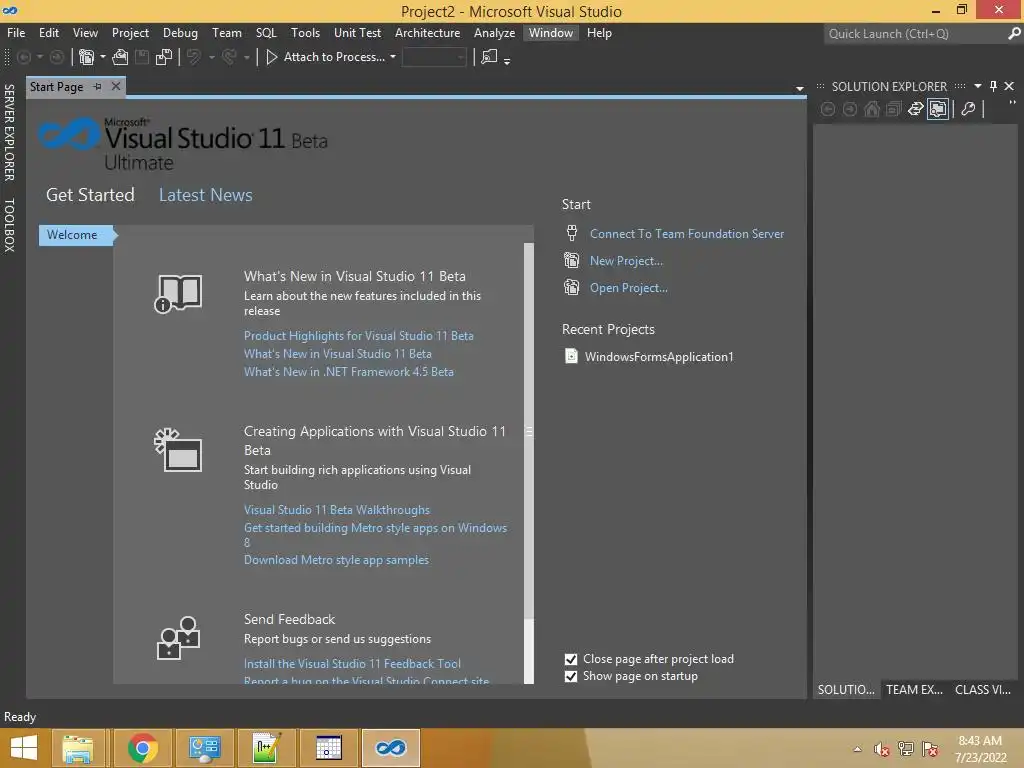Image resolution: width=1024 pixels, height=768 pixels.
Task: Uncheck Close page after project load
Action: pyautogui.click(x=571, y=659)
